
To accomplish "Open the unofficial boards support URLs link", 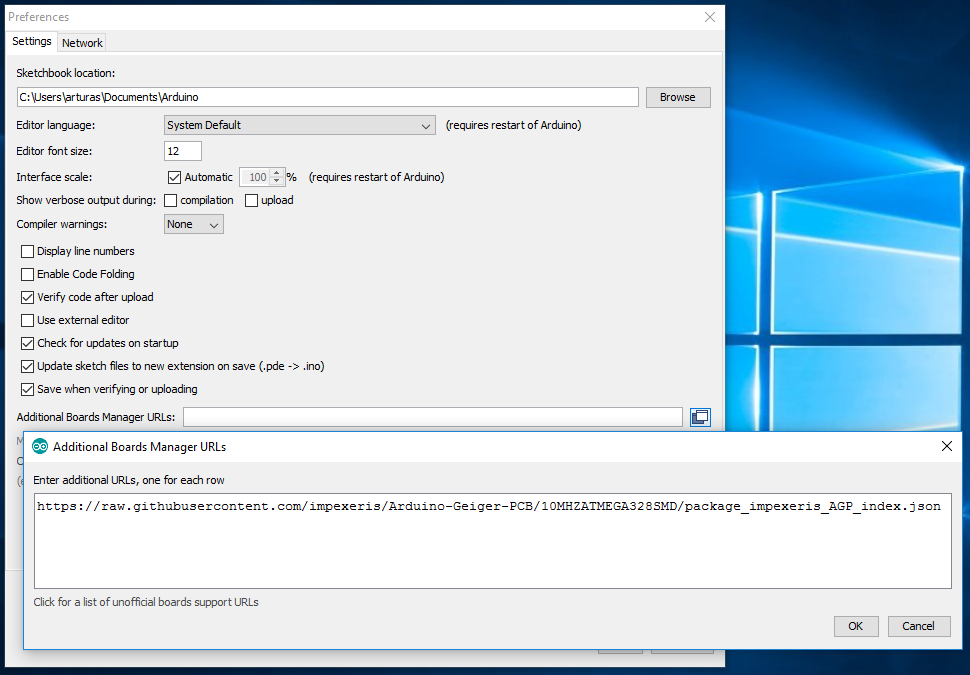I will pyautogui.click(x=146, y=602).
